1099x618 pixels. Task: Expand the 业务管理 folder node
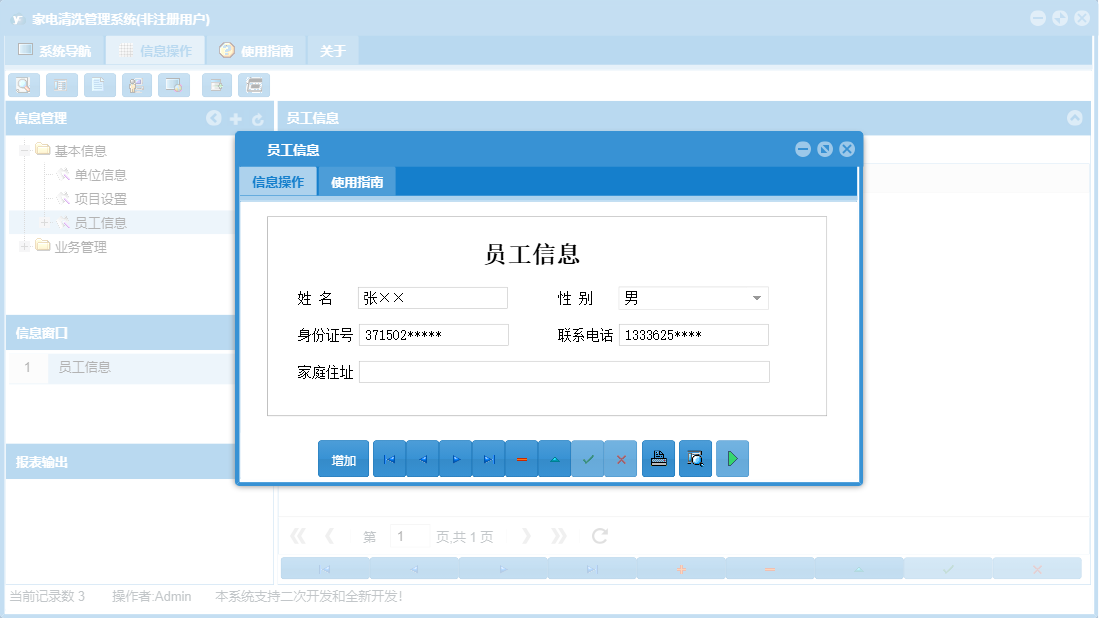coord(22,247)
